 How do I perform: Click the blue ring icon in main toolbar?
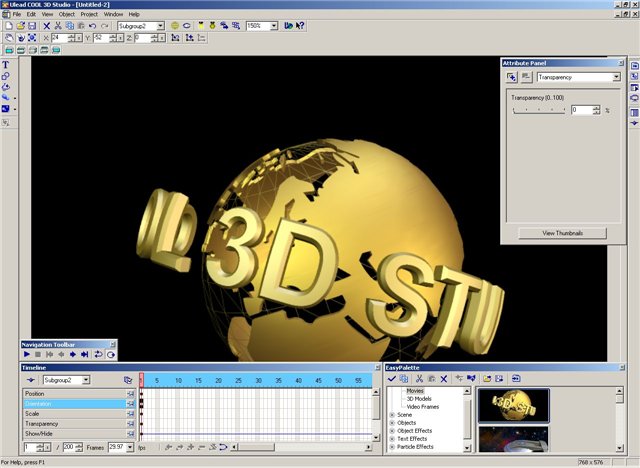coord(187,26)
